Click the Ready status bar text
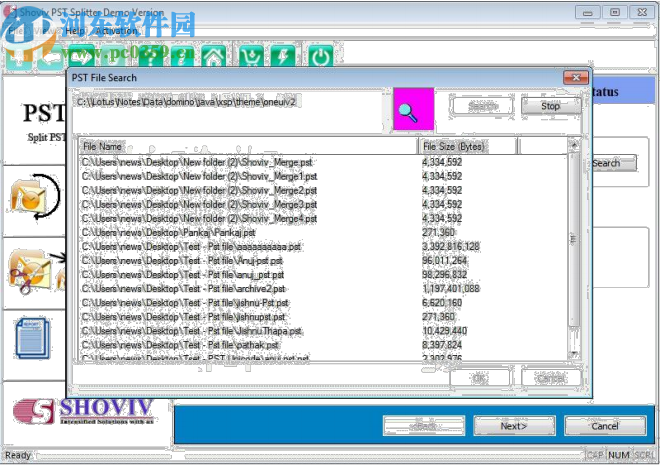This screenshot has width=661, height=475. 18,455
